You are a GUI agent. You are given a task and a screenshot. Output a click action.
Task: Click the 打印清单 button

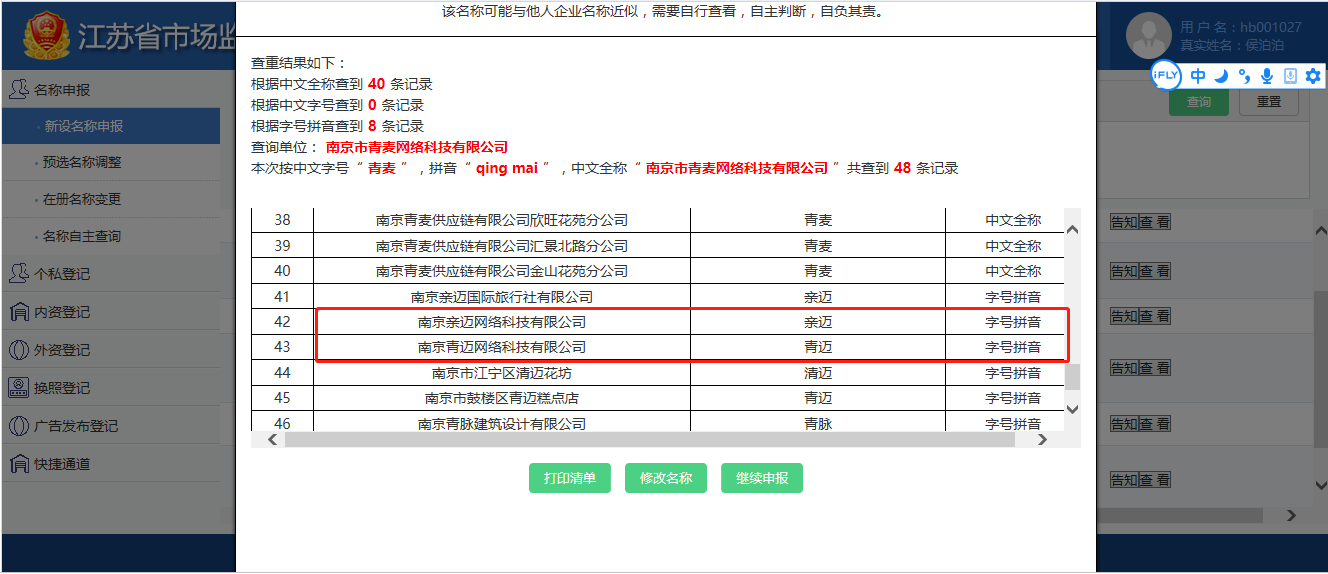(569, 478)
